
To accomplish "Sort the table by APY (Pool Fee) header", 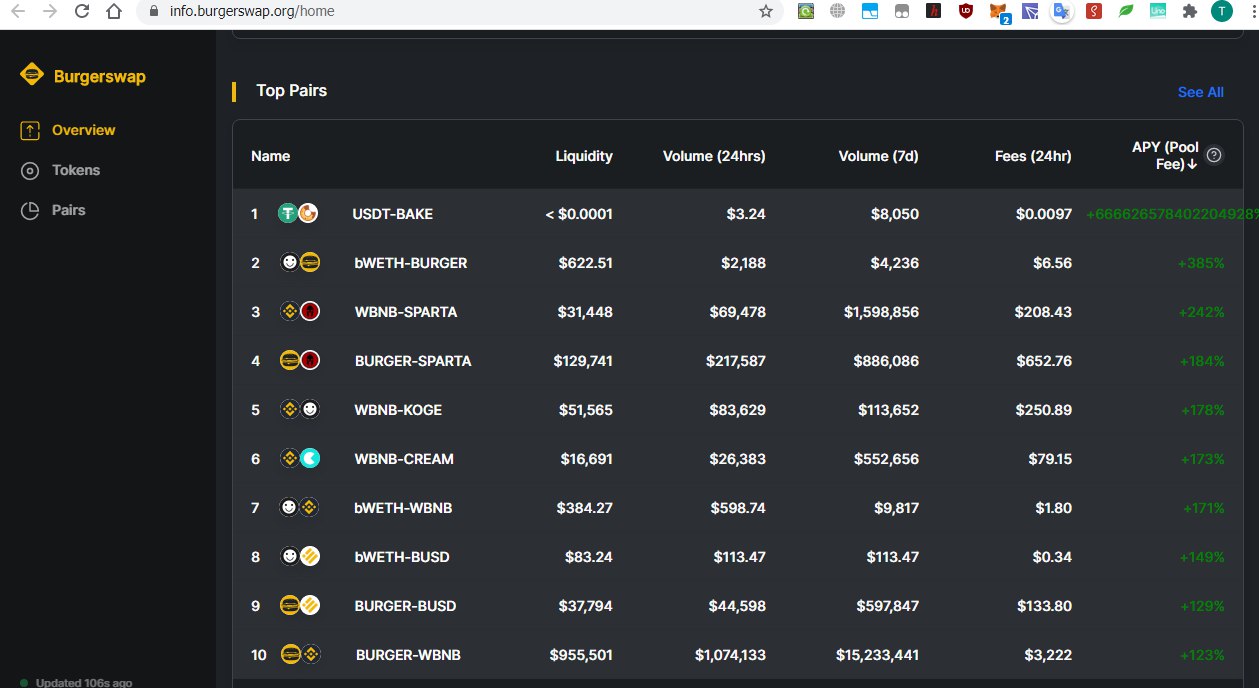I will coord(1165,155).
